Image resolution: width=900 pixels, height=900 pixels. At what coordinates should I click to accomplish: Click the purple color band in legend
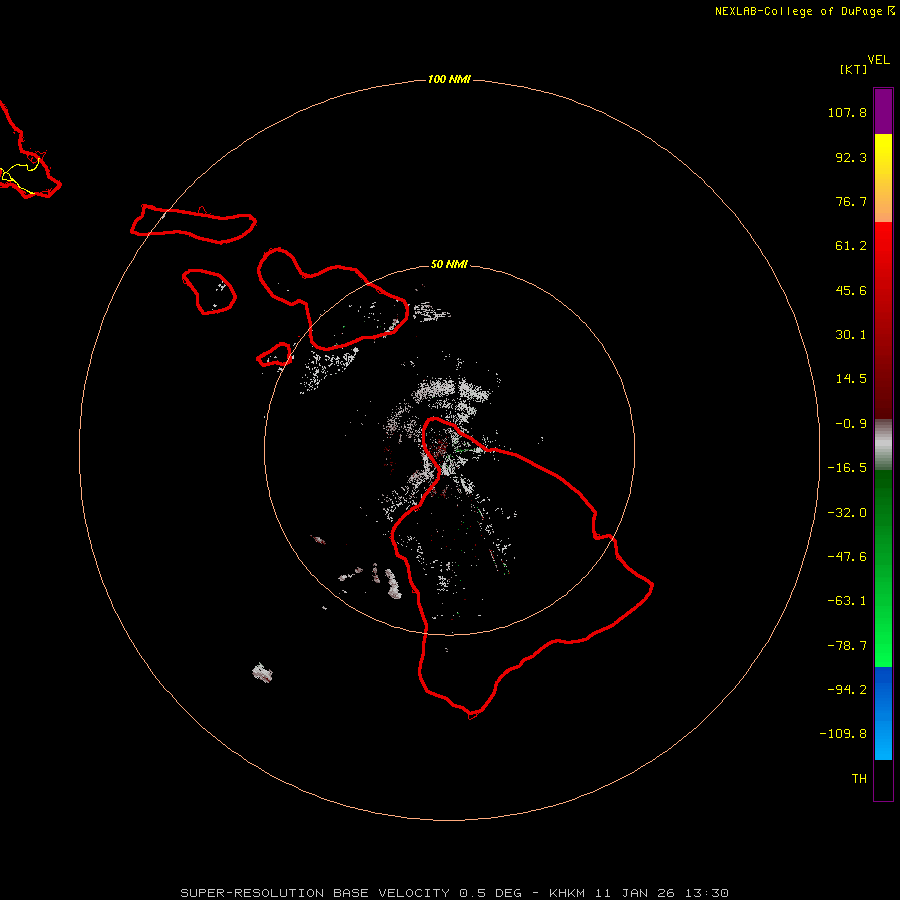[x=883, y=111]
